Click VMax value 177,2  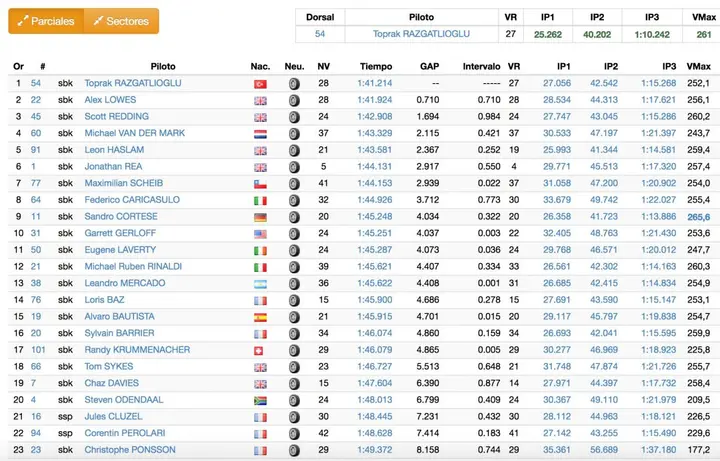[698, 450]
